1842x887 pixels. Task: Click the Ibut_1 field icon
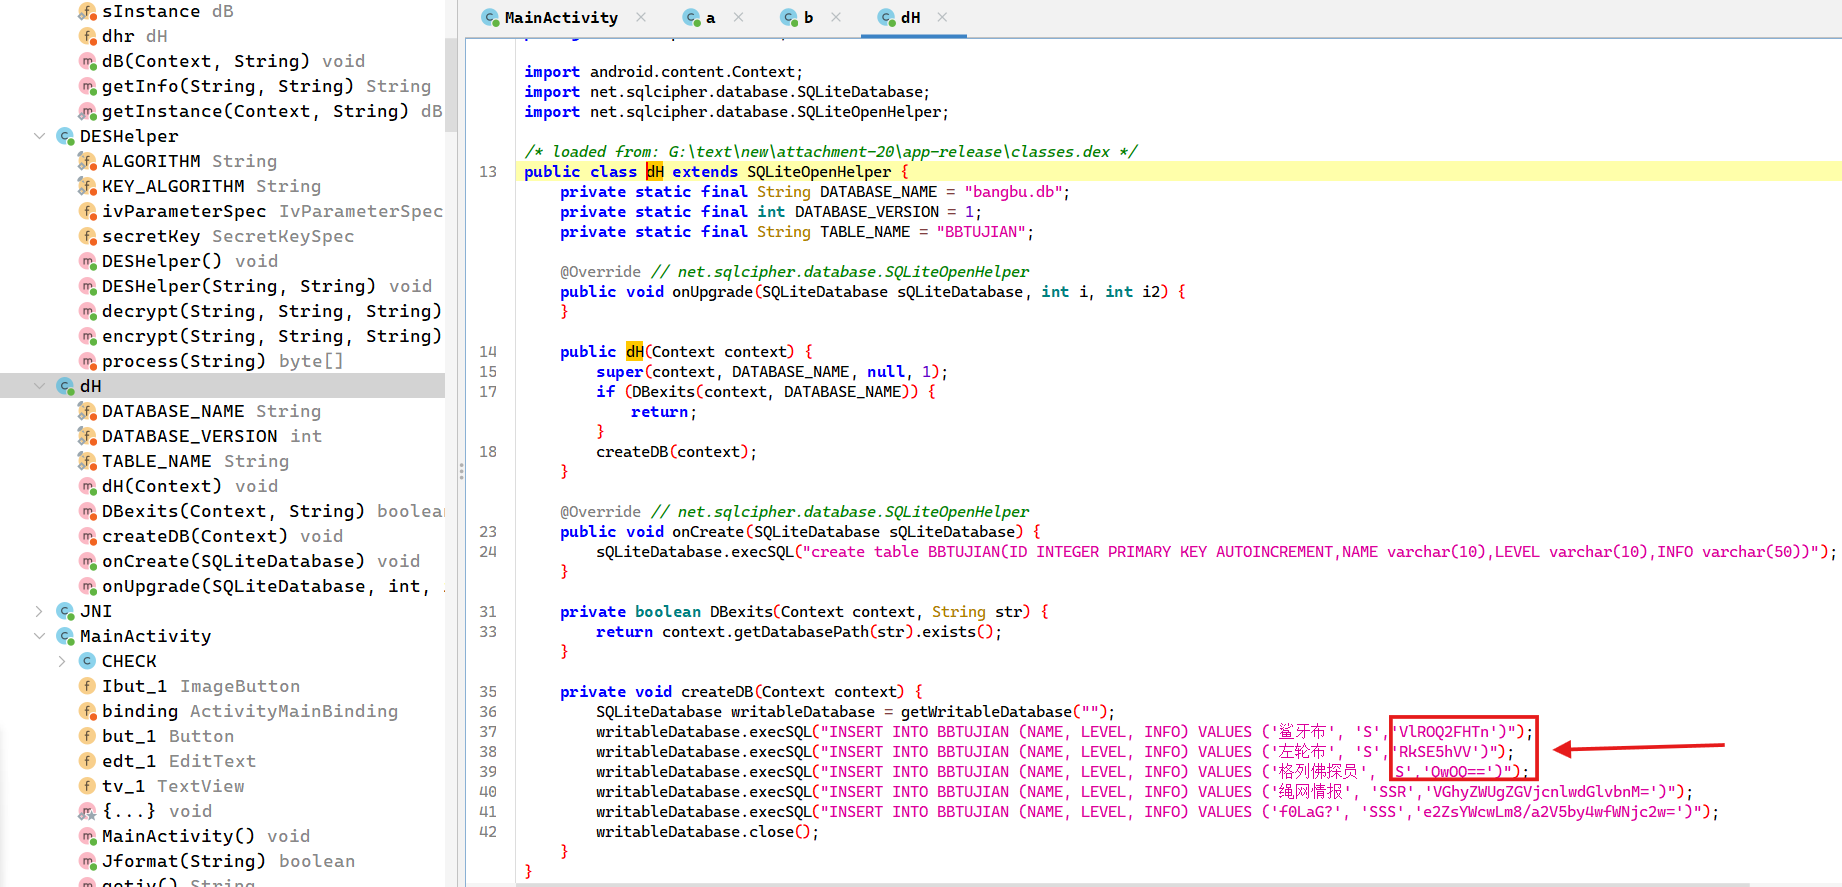coord(87,686)
